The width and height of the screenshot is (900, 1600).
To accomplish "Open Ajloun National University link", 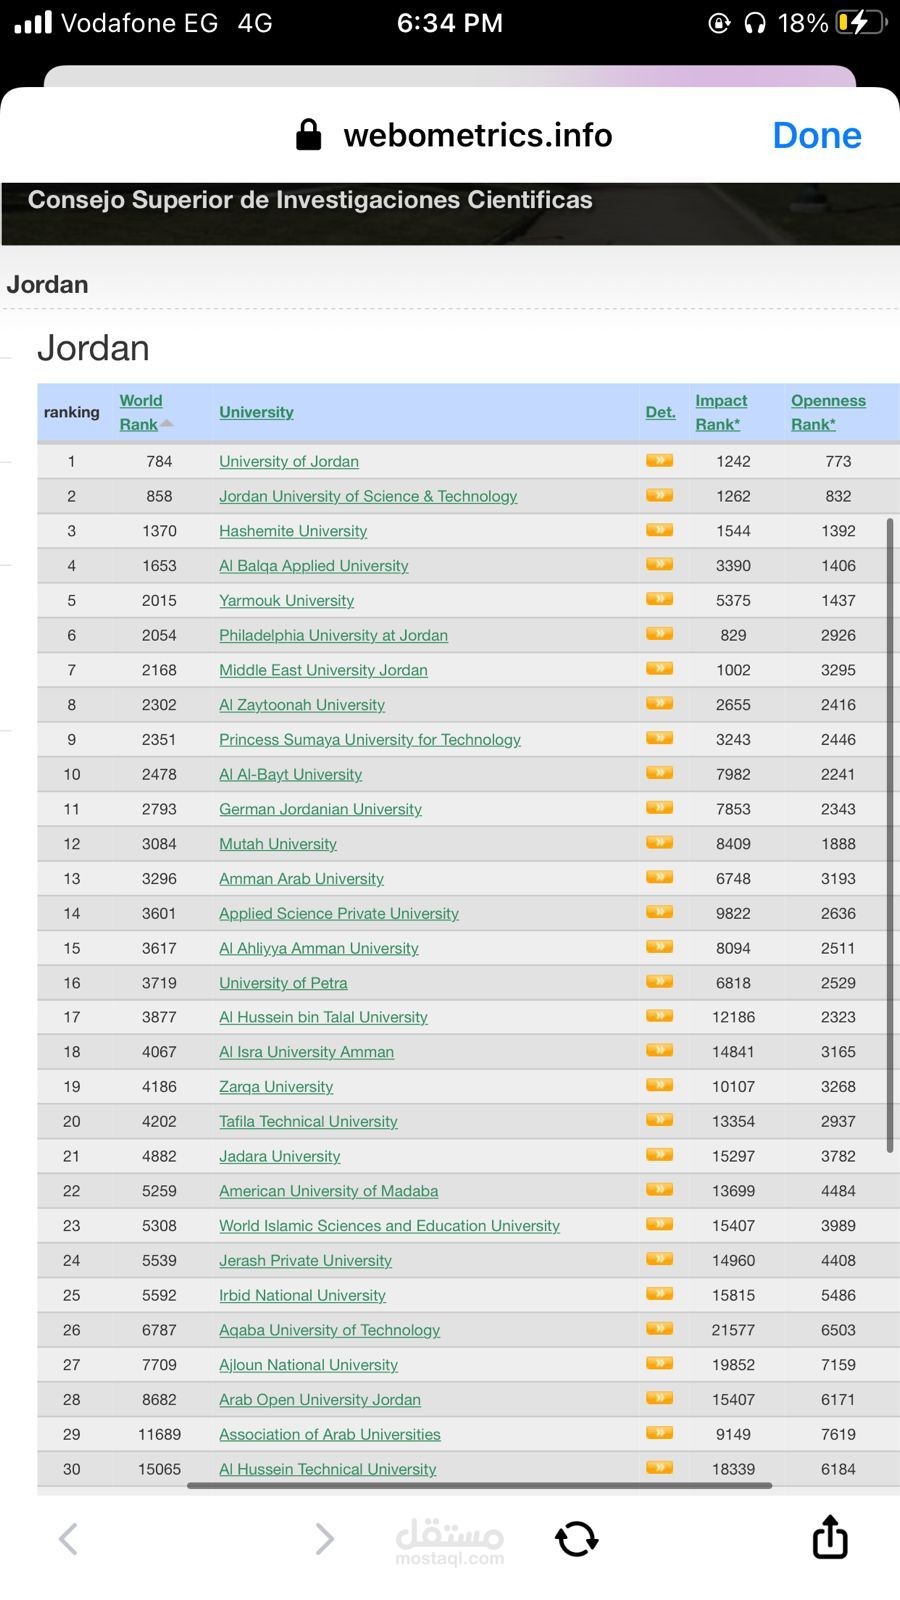I will pyautogui.click(x=308, y=1365).
